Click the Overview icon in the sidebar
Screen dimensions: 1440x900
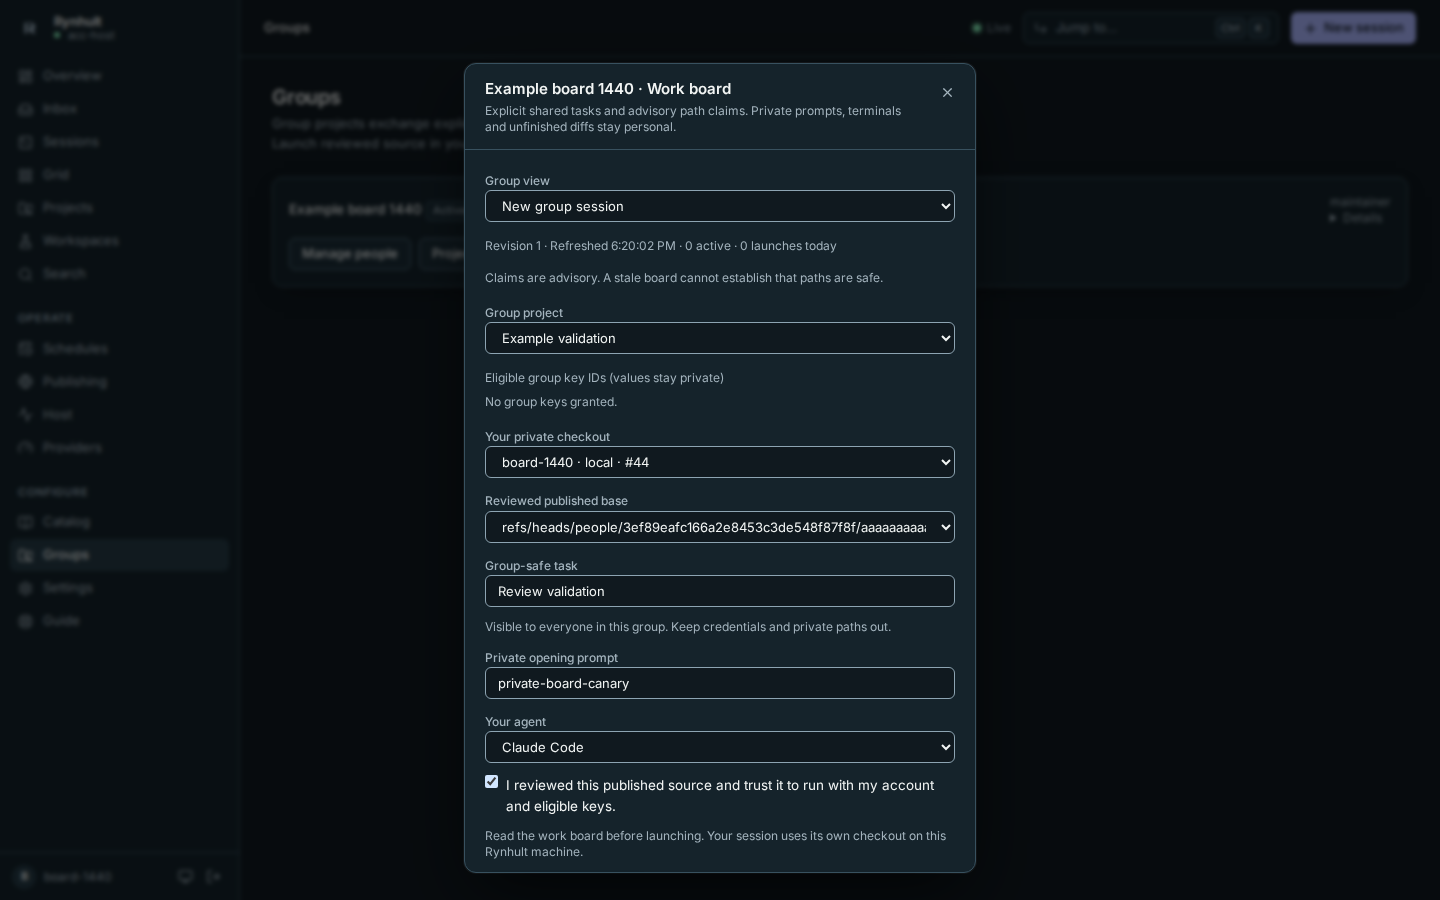(26, 76)
